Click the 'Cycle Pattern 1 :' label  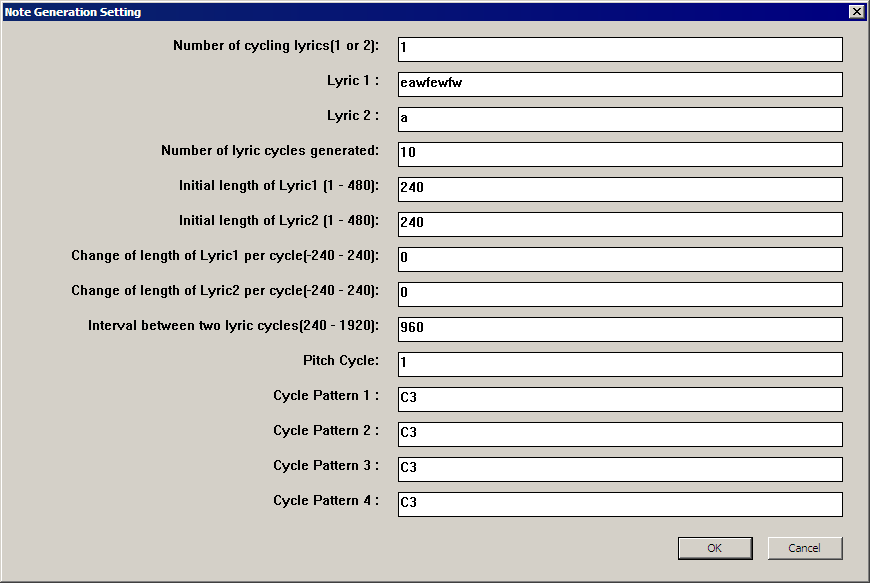[x=326, y=396]
